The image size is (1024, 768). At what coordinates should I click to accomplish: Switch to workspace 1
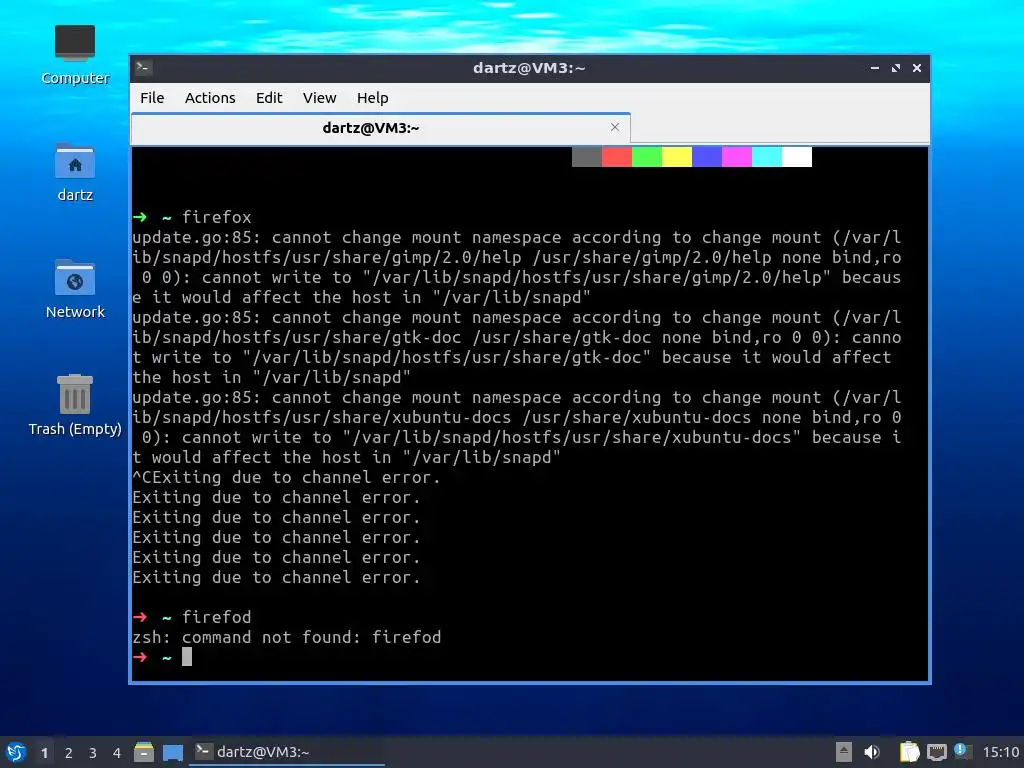coord(44,753)
